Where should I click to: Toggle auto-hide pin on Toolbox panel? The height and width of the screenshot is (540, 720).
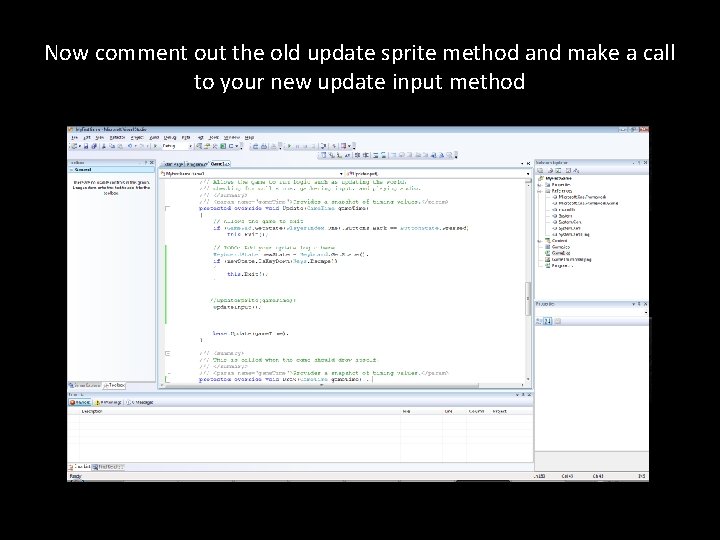coord(146,163)
